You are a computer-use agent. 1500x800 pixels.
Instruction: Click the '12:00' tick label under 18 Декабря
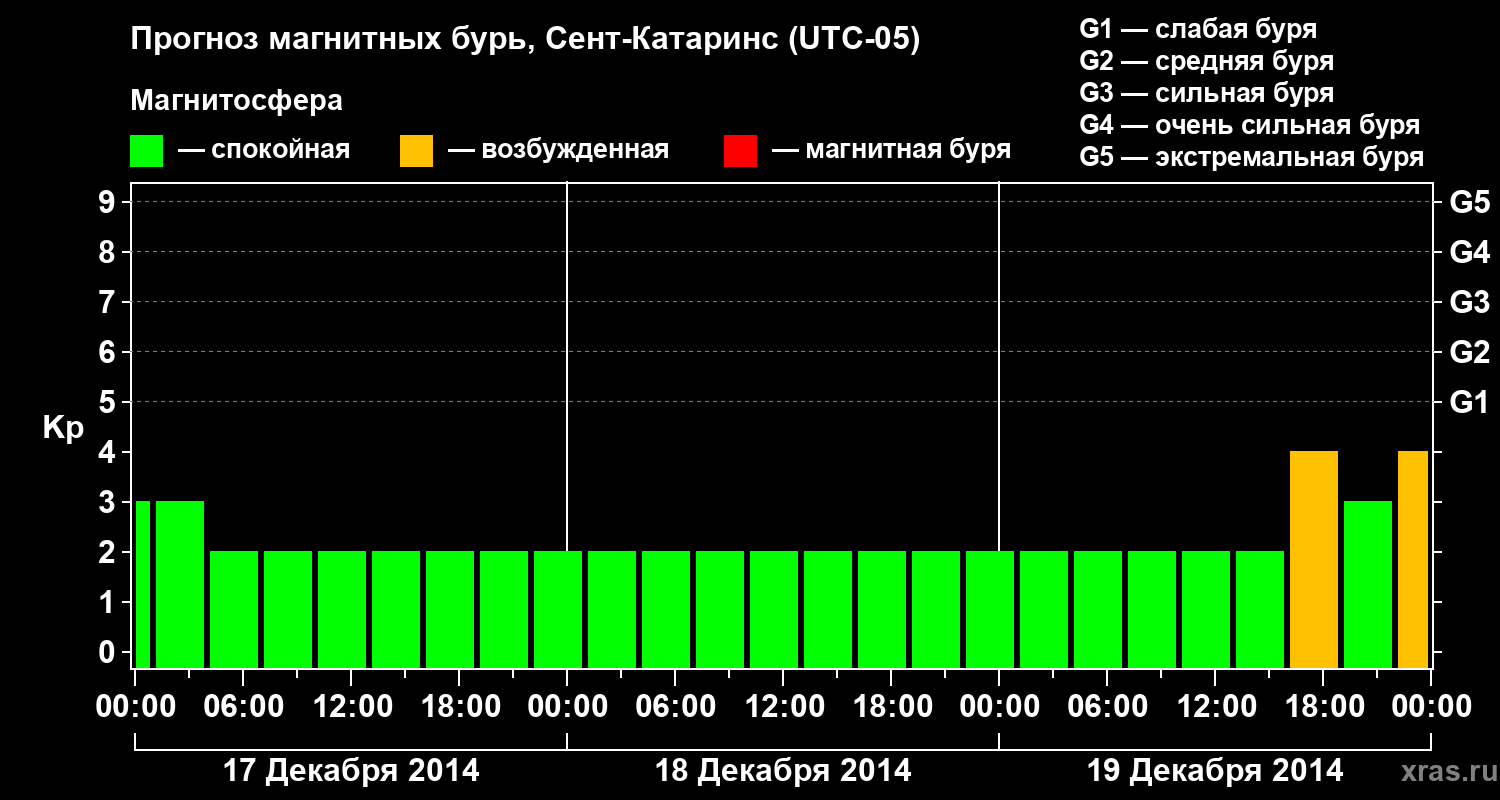[786, 707]
